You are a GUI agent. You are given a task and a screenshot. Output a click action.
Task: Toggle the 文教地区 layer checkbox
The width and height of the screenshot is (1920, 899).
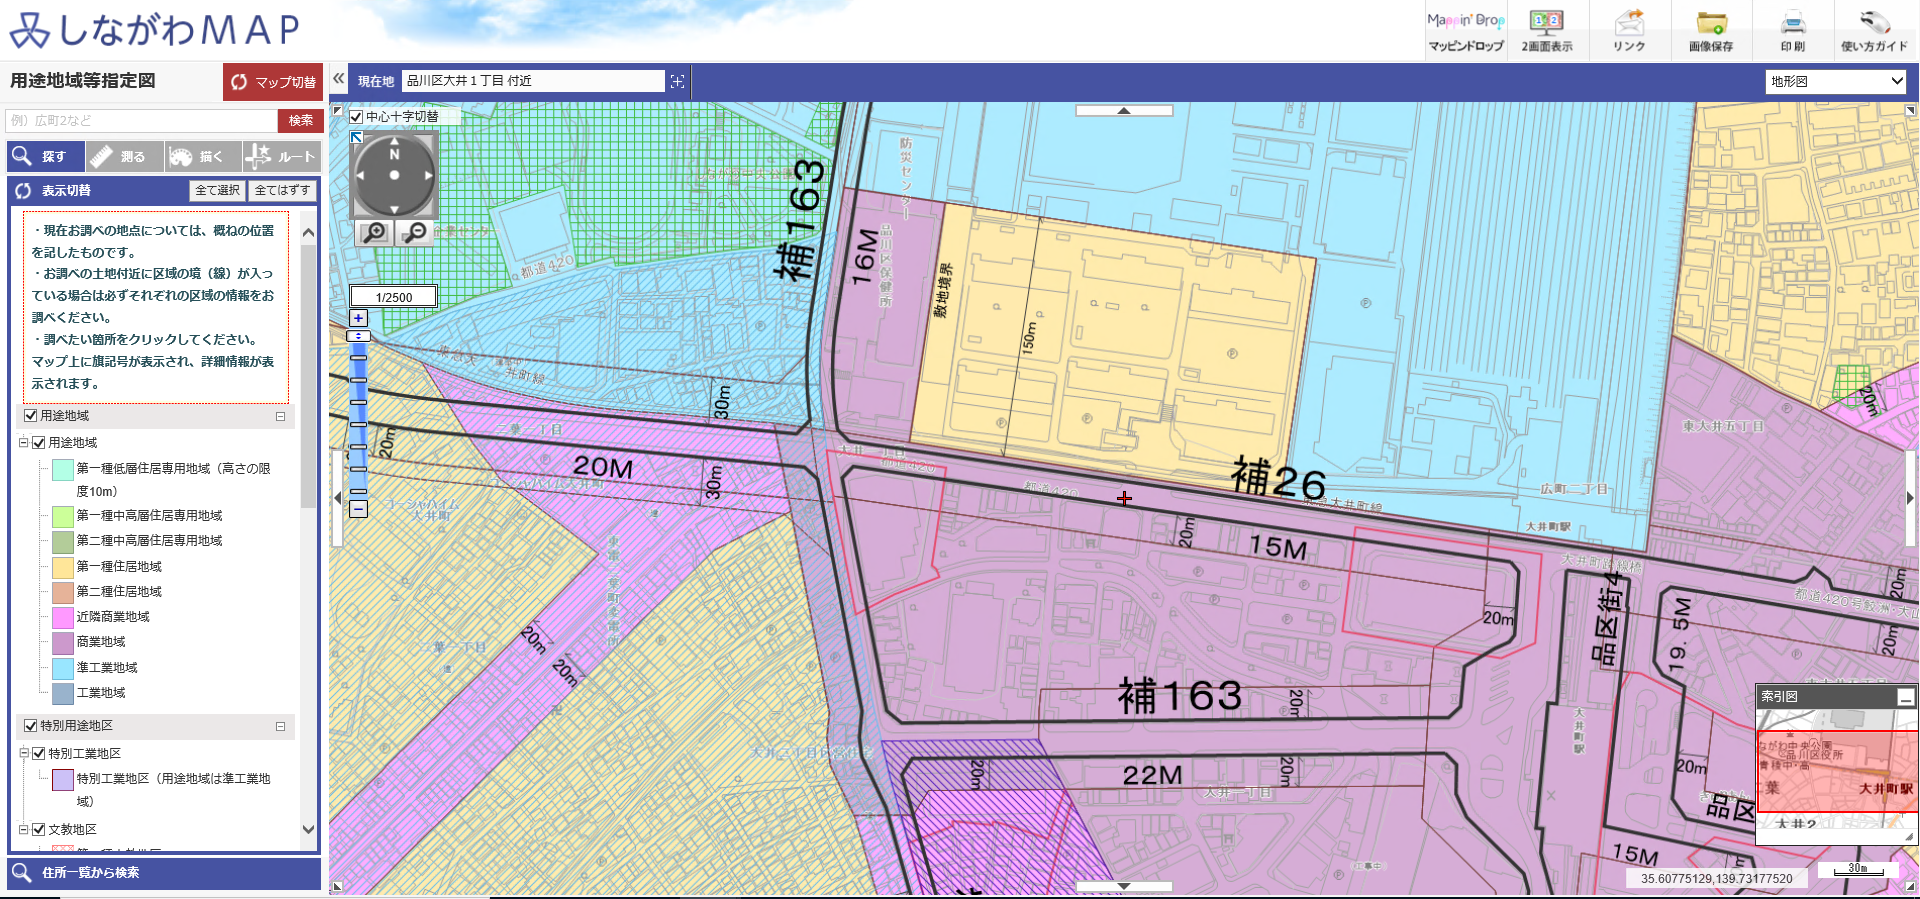pos(39,829)
